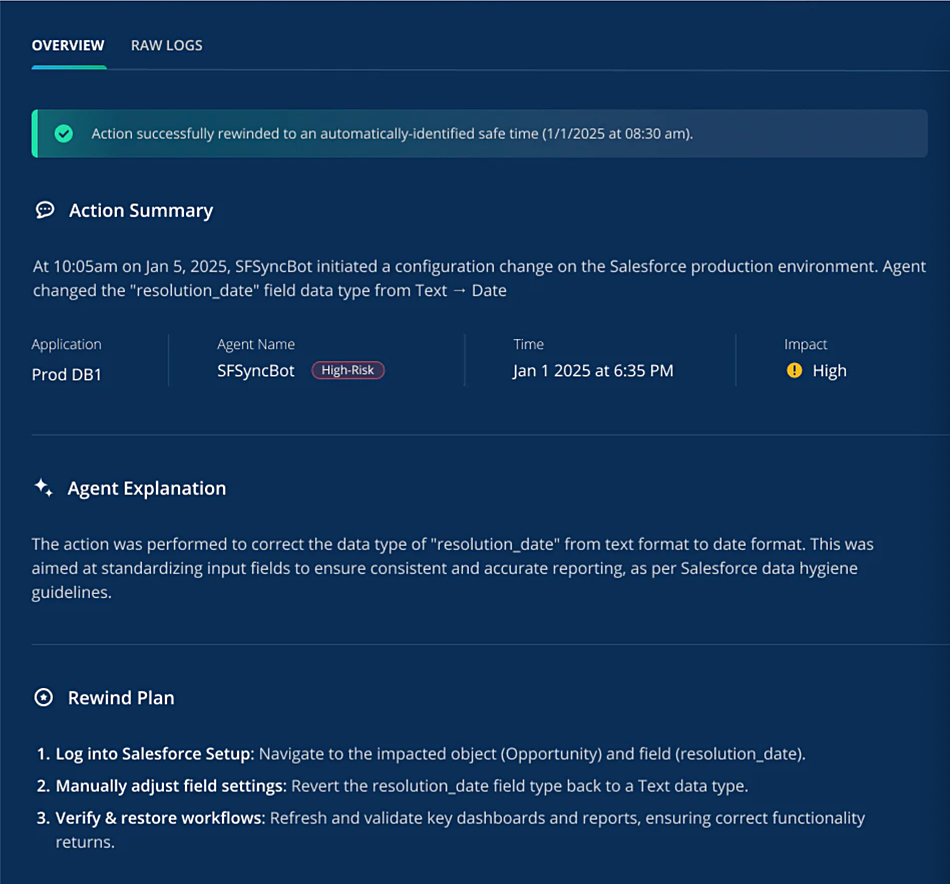Click the rewind success banner message

[x=392, y=133]
